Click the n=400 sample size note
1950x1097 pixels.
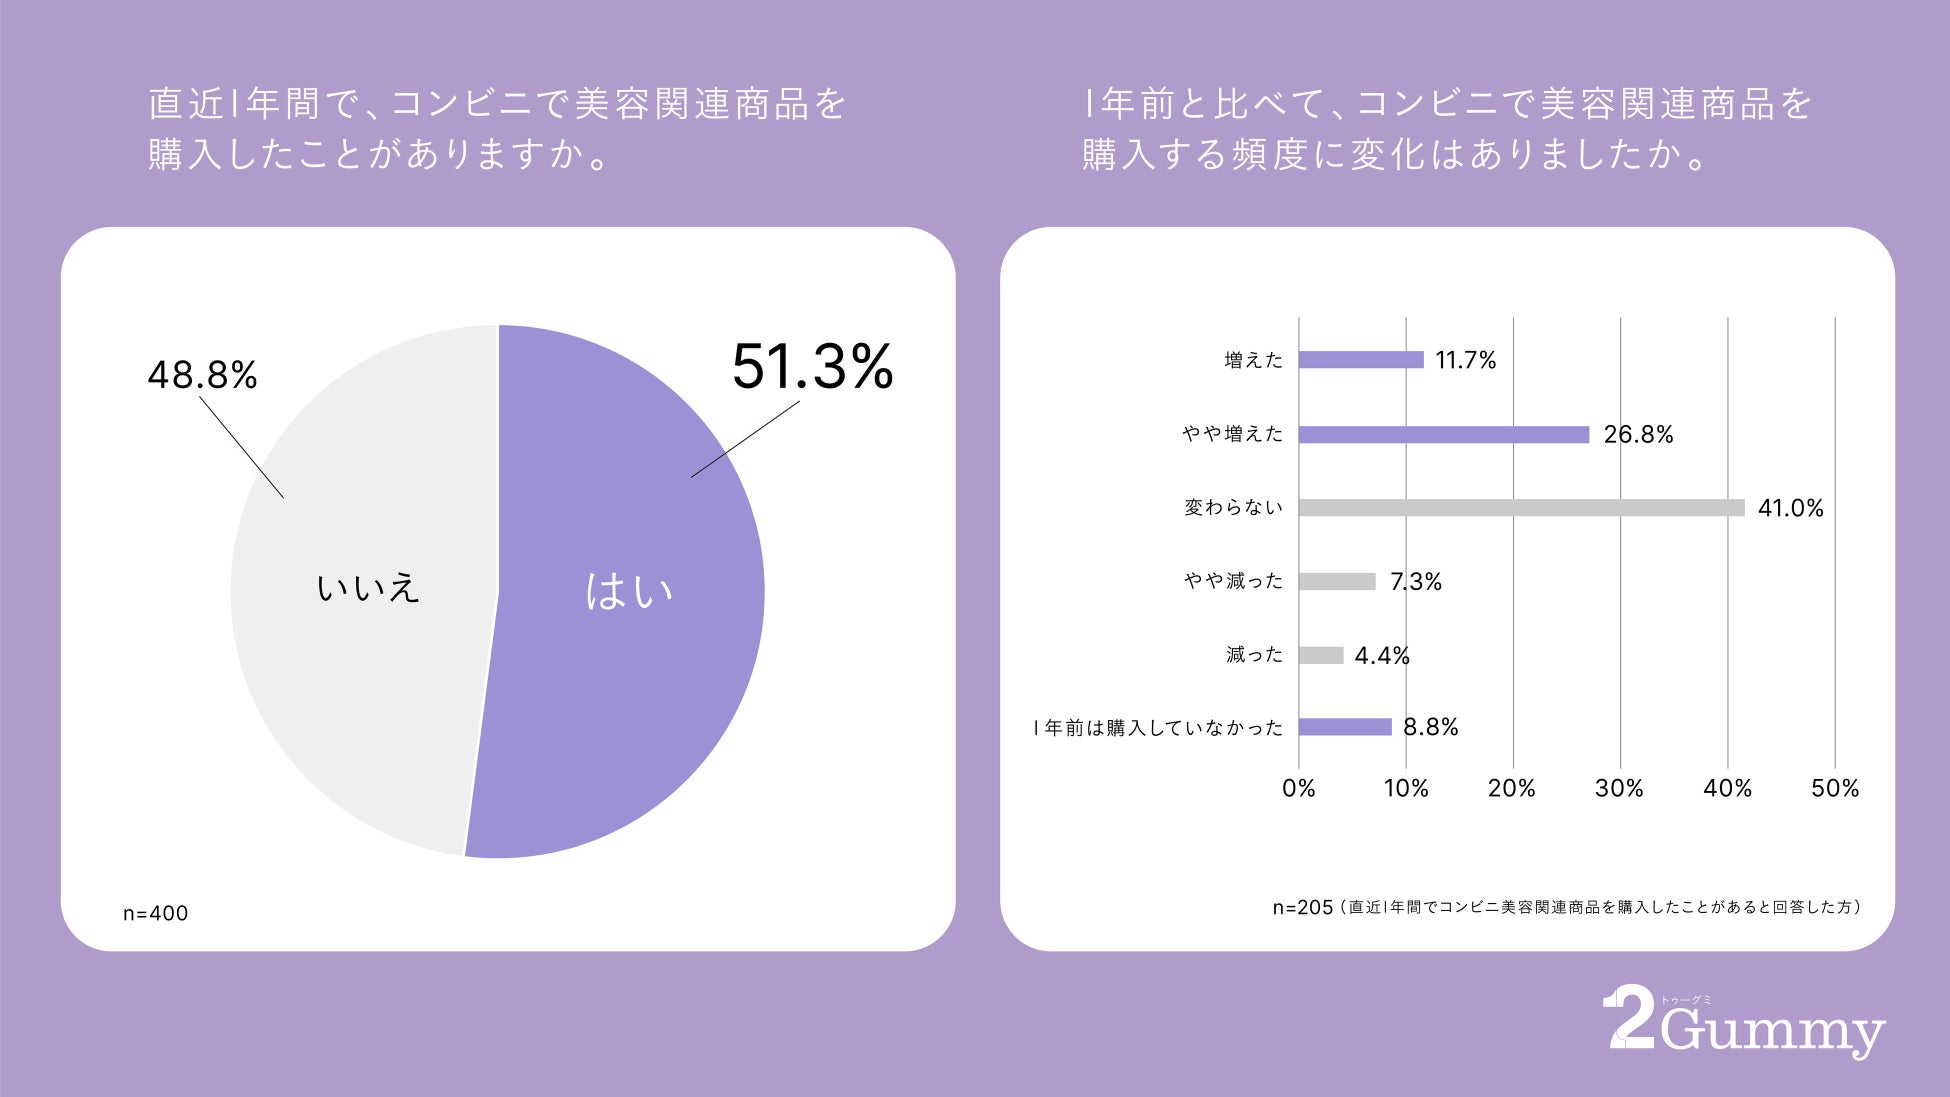pyautogui.click(x=155, y=913)
